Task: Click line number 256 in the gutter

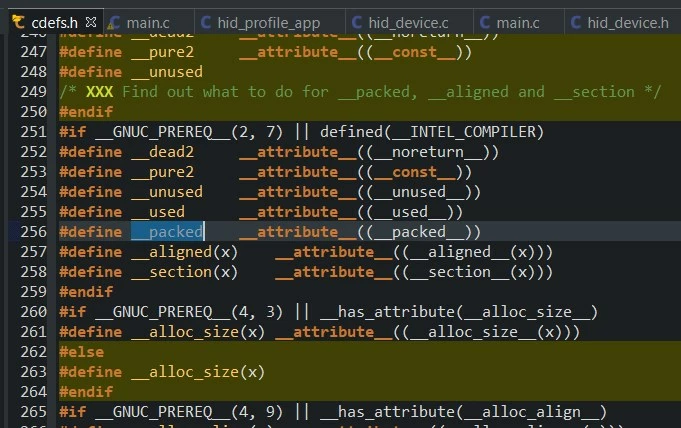Action: coord(33,232)
